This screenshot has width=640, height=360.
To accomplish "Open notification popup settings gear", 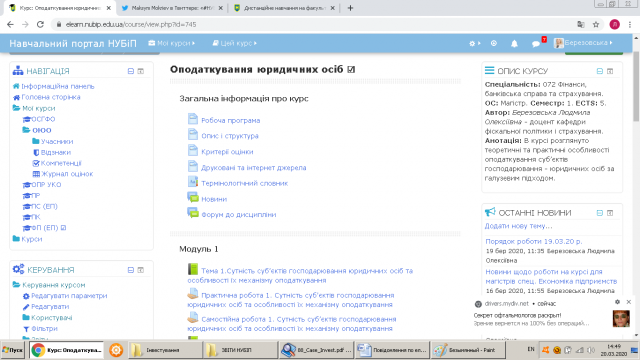I will tap(617, 302).
